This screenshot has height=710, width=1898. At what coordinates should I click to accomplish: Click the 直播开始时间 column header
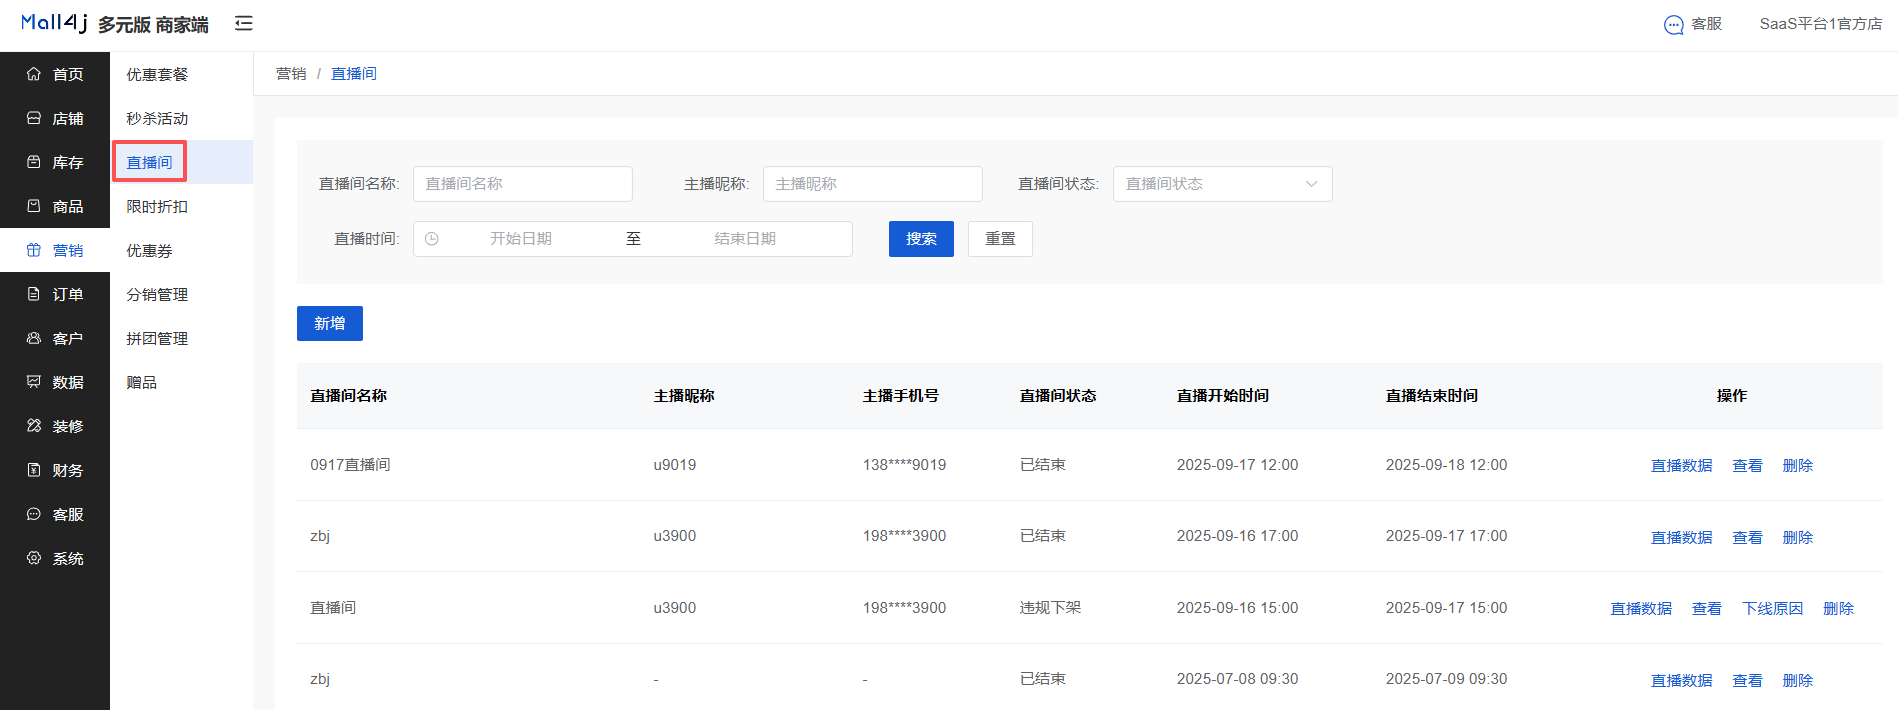coord(1222,396)
